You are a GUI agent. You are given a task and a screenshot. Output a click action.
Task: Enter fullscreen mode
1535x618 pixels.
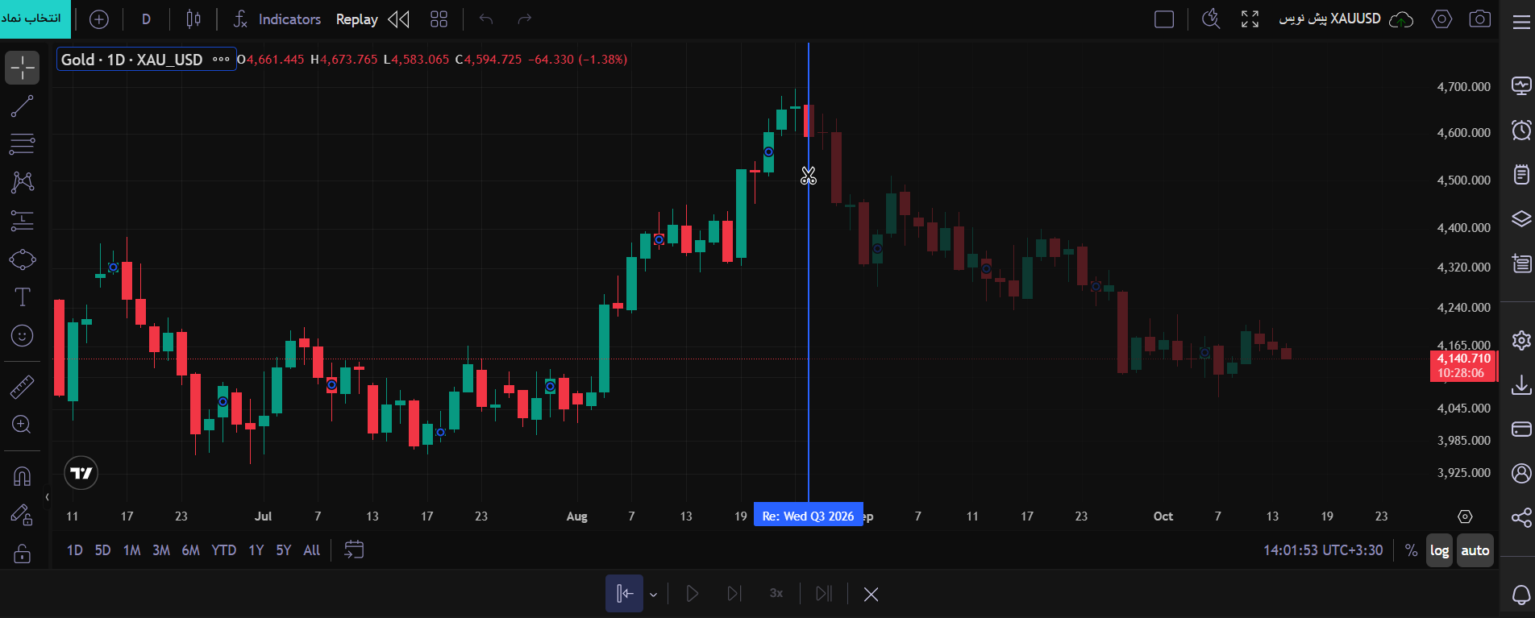click(1250, 19)
